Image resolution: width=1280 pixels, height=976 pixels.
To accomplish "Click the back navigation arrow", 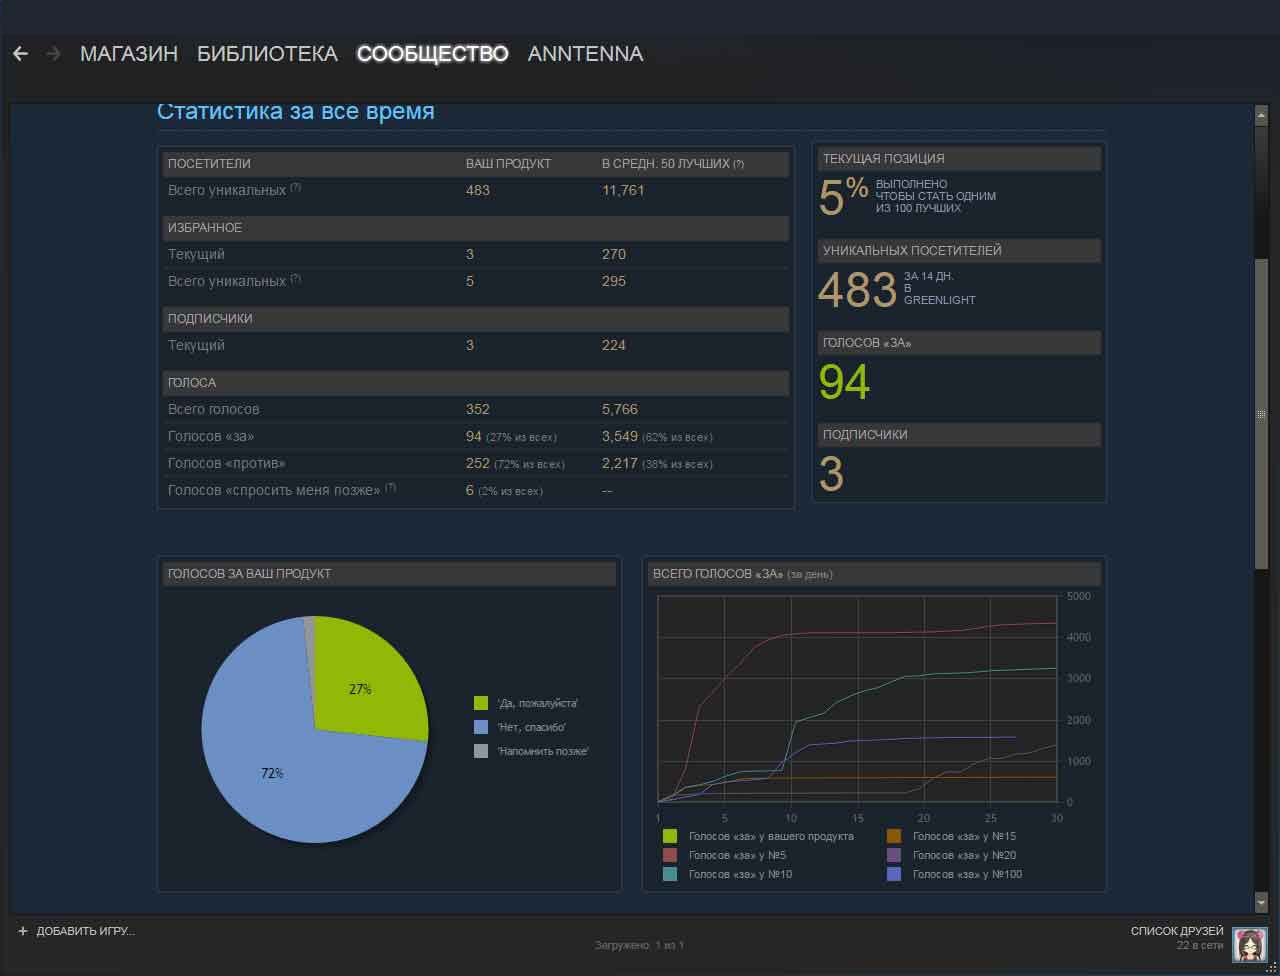I will click(20, 54).
